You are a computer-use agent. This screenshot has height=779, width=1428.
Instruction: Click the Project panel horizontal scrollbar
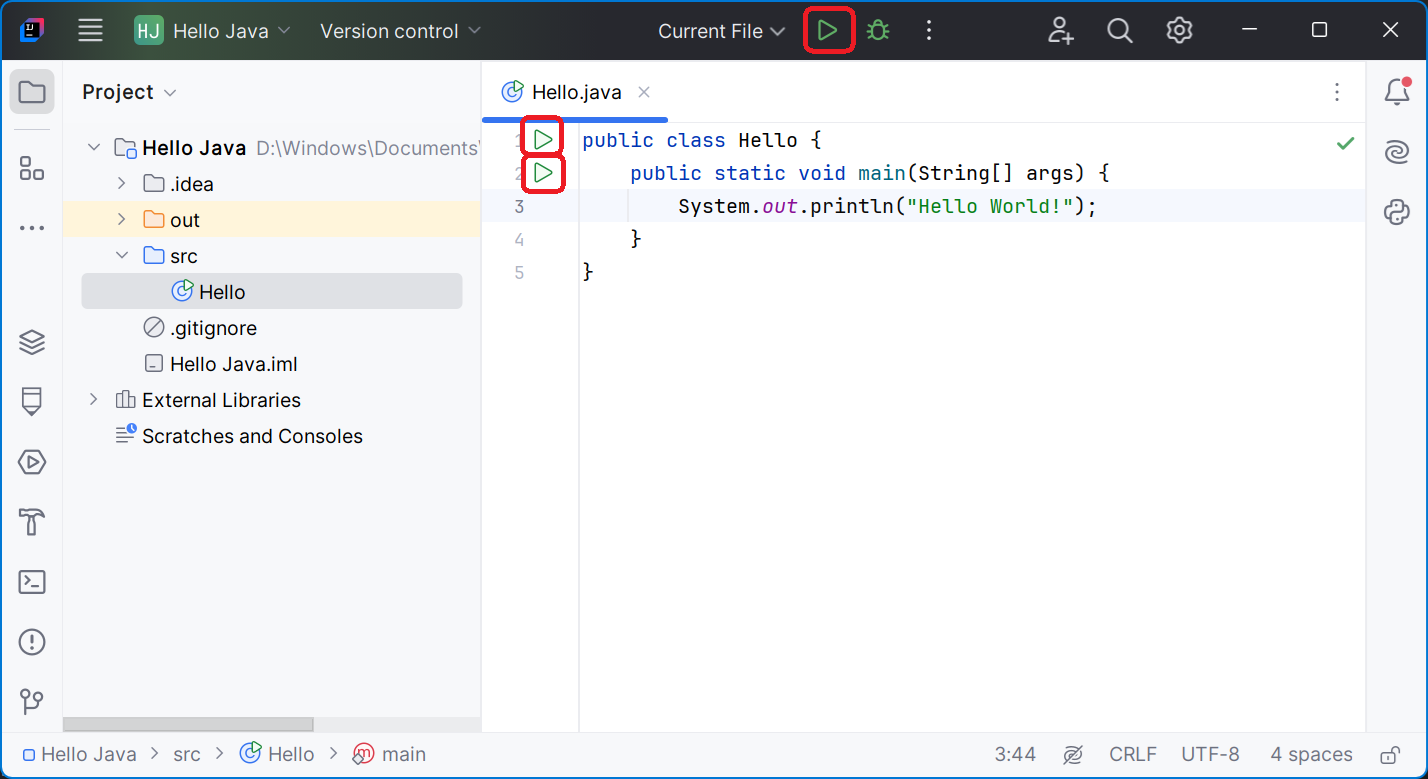[188, 724]
